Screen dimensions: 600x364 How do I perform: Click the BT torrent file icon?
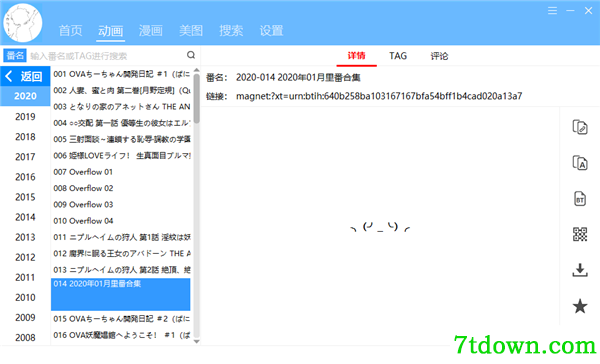(580, 199)
